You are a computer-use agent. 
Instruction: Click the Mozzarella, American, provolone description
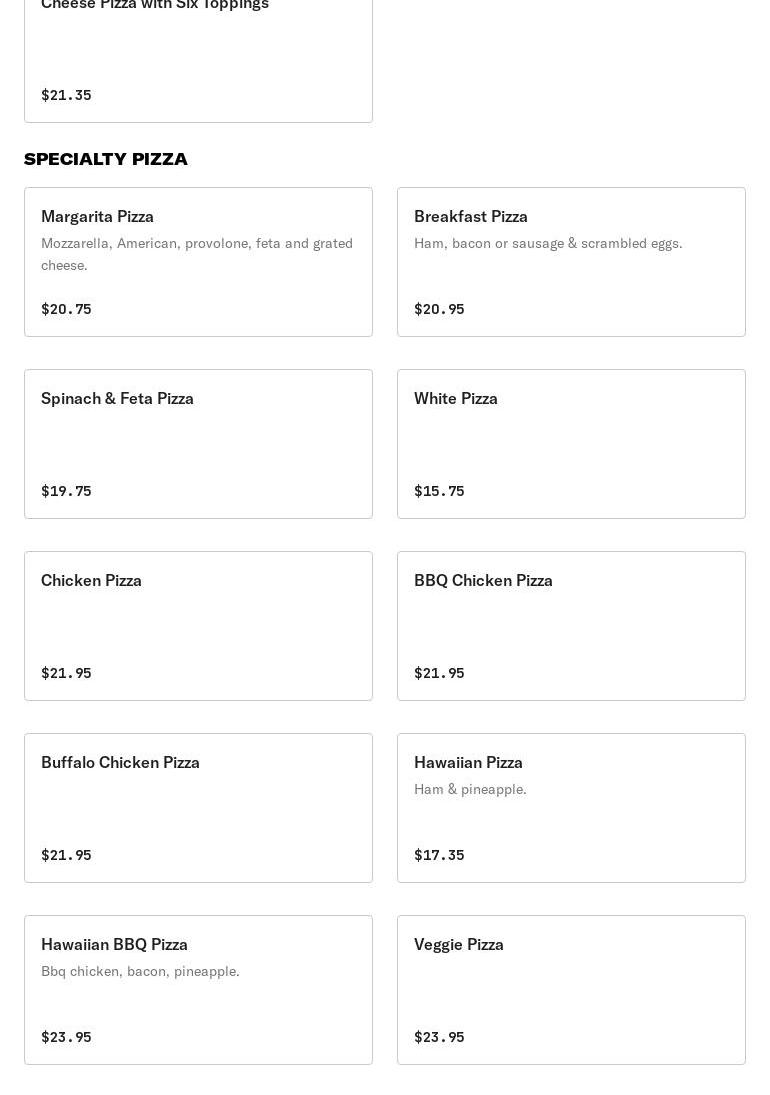coord(197,254)
